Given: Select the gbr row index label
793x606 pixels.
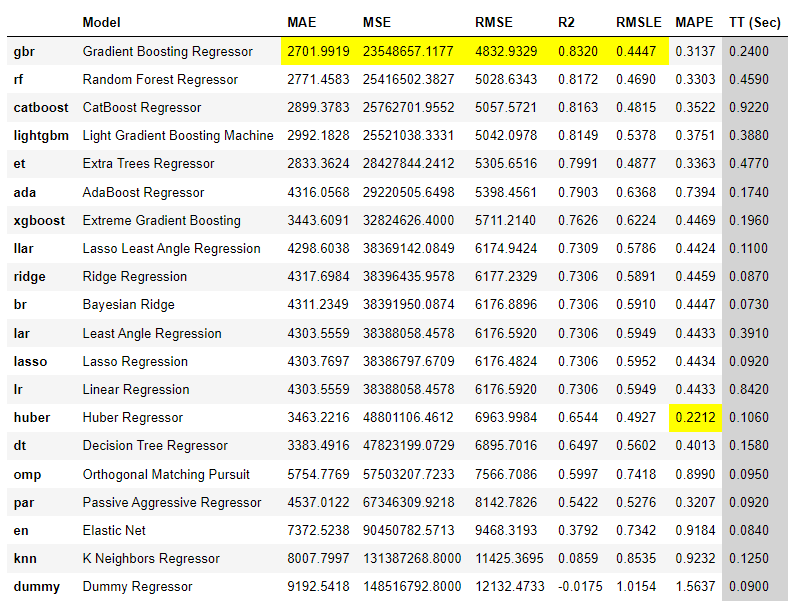Looking at the screenshot, I should pyautogui.click(x=24, y=52).
